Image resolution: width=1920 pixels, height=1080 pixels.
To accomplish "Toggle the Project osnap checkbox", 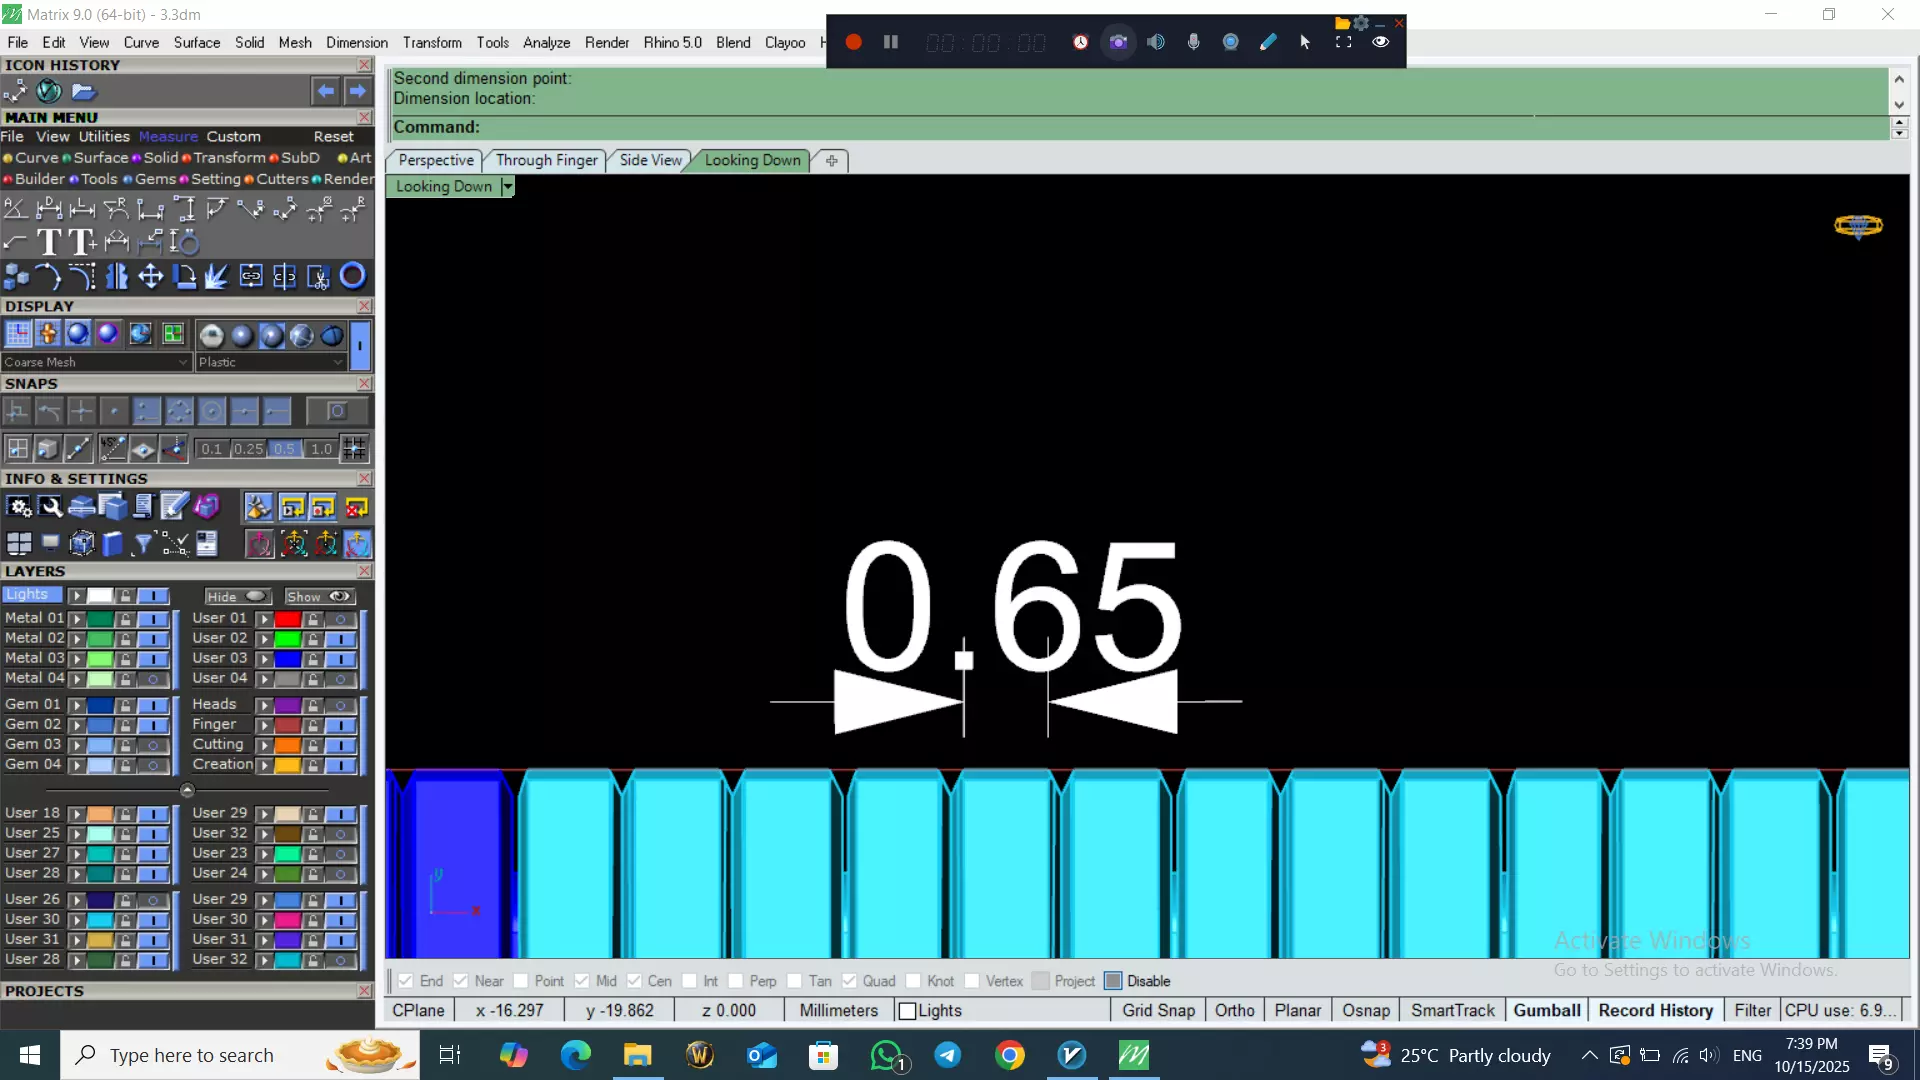I will tap(1041, 981).
